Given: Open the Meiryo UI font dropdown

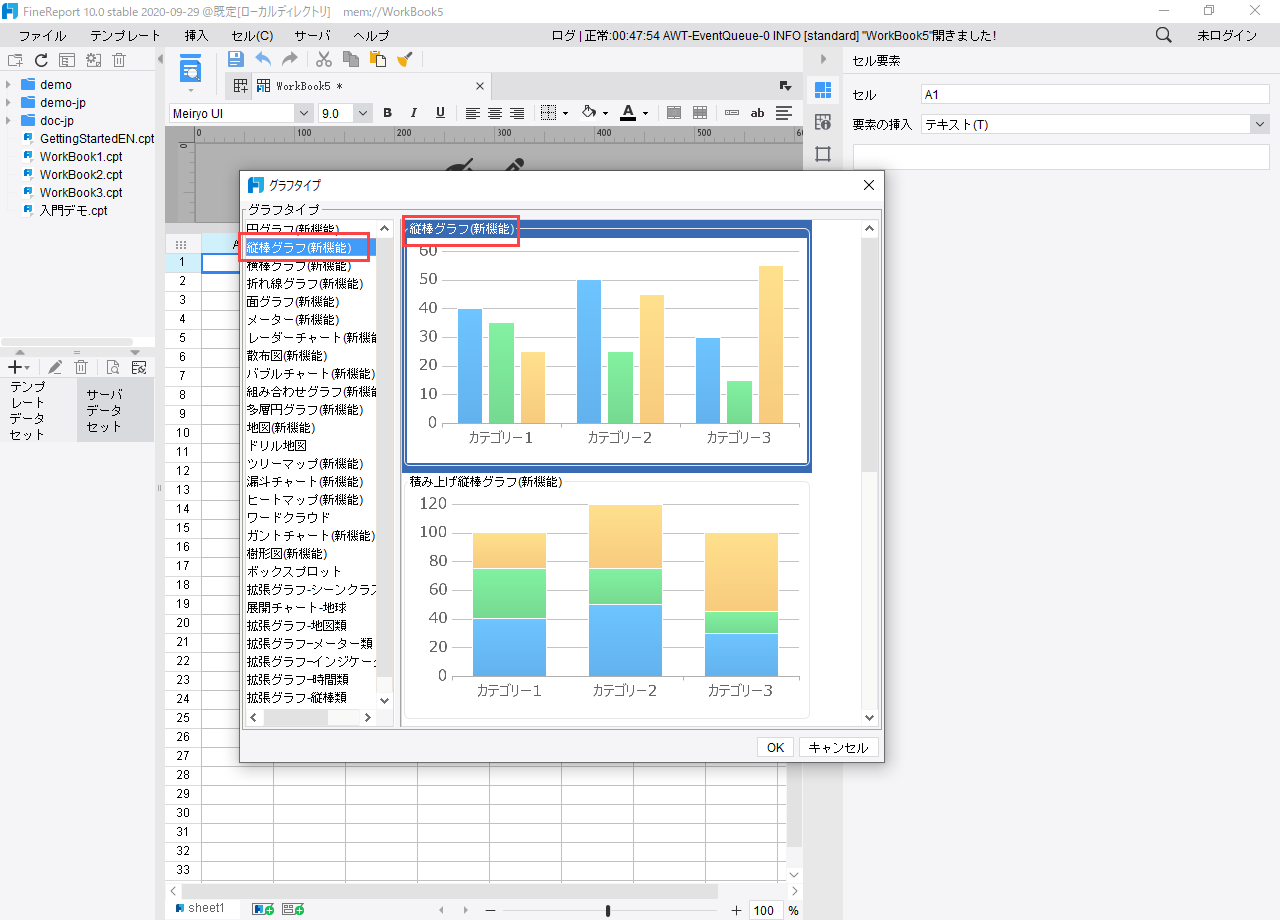Looking at the screenshot, I should pos(304,113).
